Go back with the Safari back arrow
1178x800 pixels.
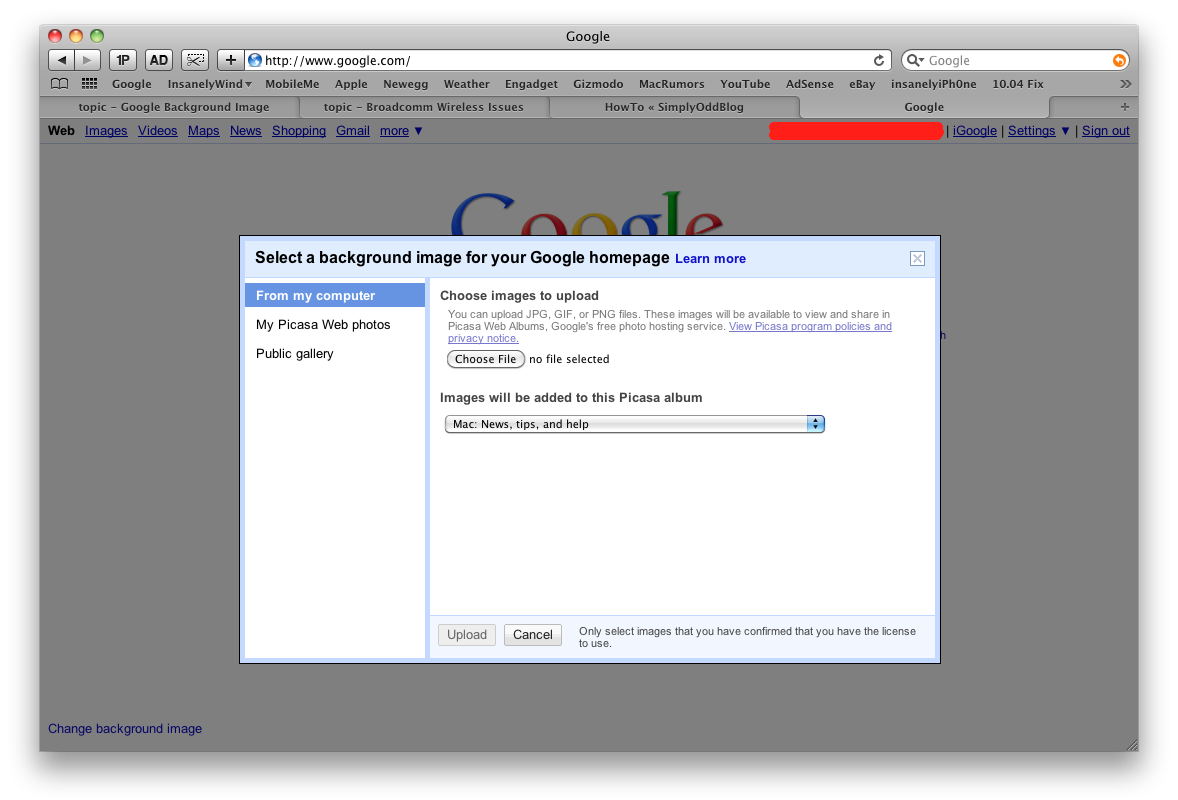(62, 60)
